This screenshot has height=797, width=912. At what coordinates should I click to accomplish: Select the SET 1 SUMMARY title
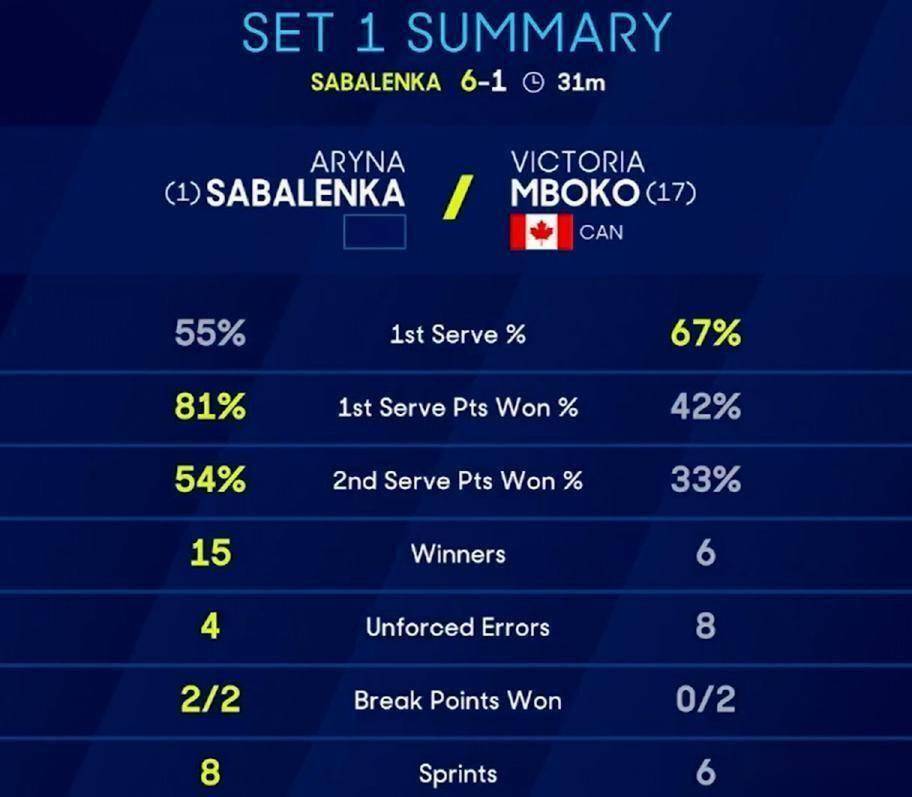pyautogui.click(x=456, y=33)
